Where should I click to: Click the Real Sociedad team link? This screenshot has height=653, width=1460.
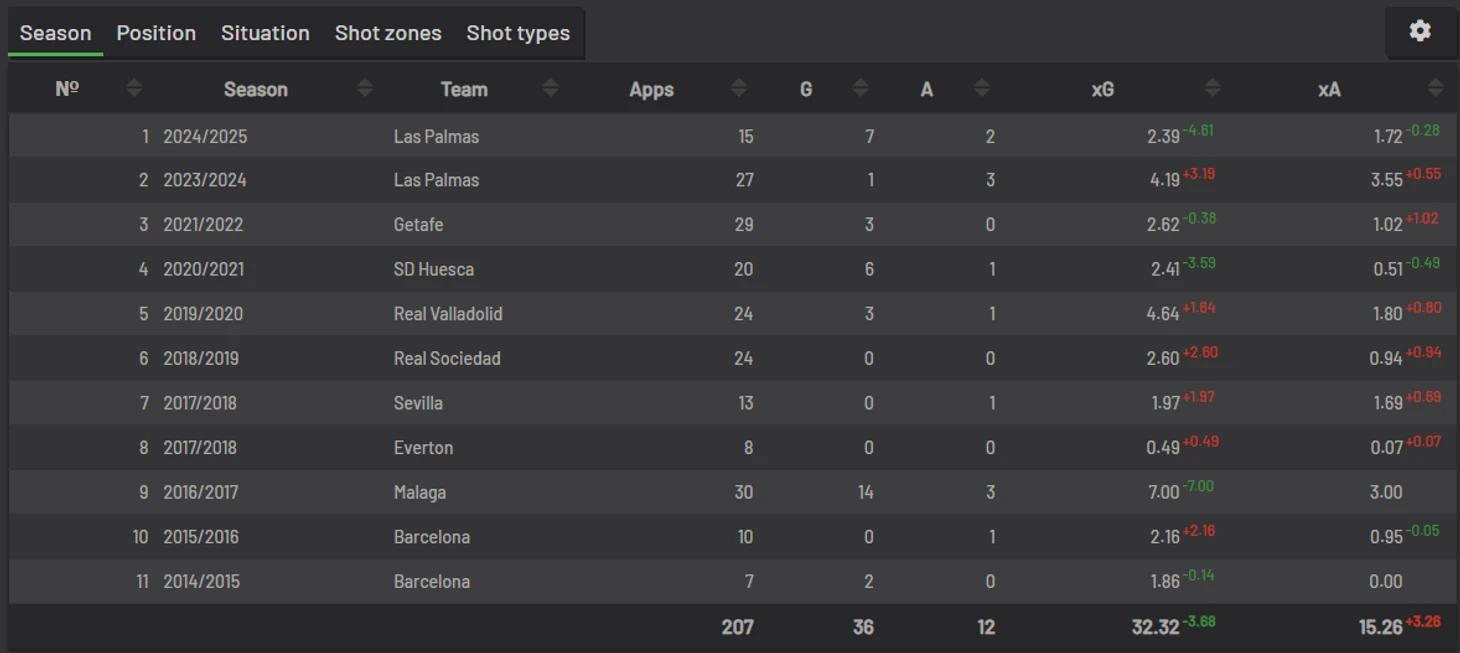click(447, 358)
